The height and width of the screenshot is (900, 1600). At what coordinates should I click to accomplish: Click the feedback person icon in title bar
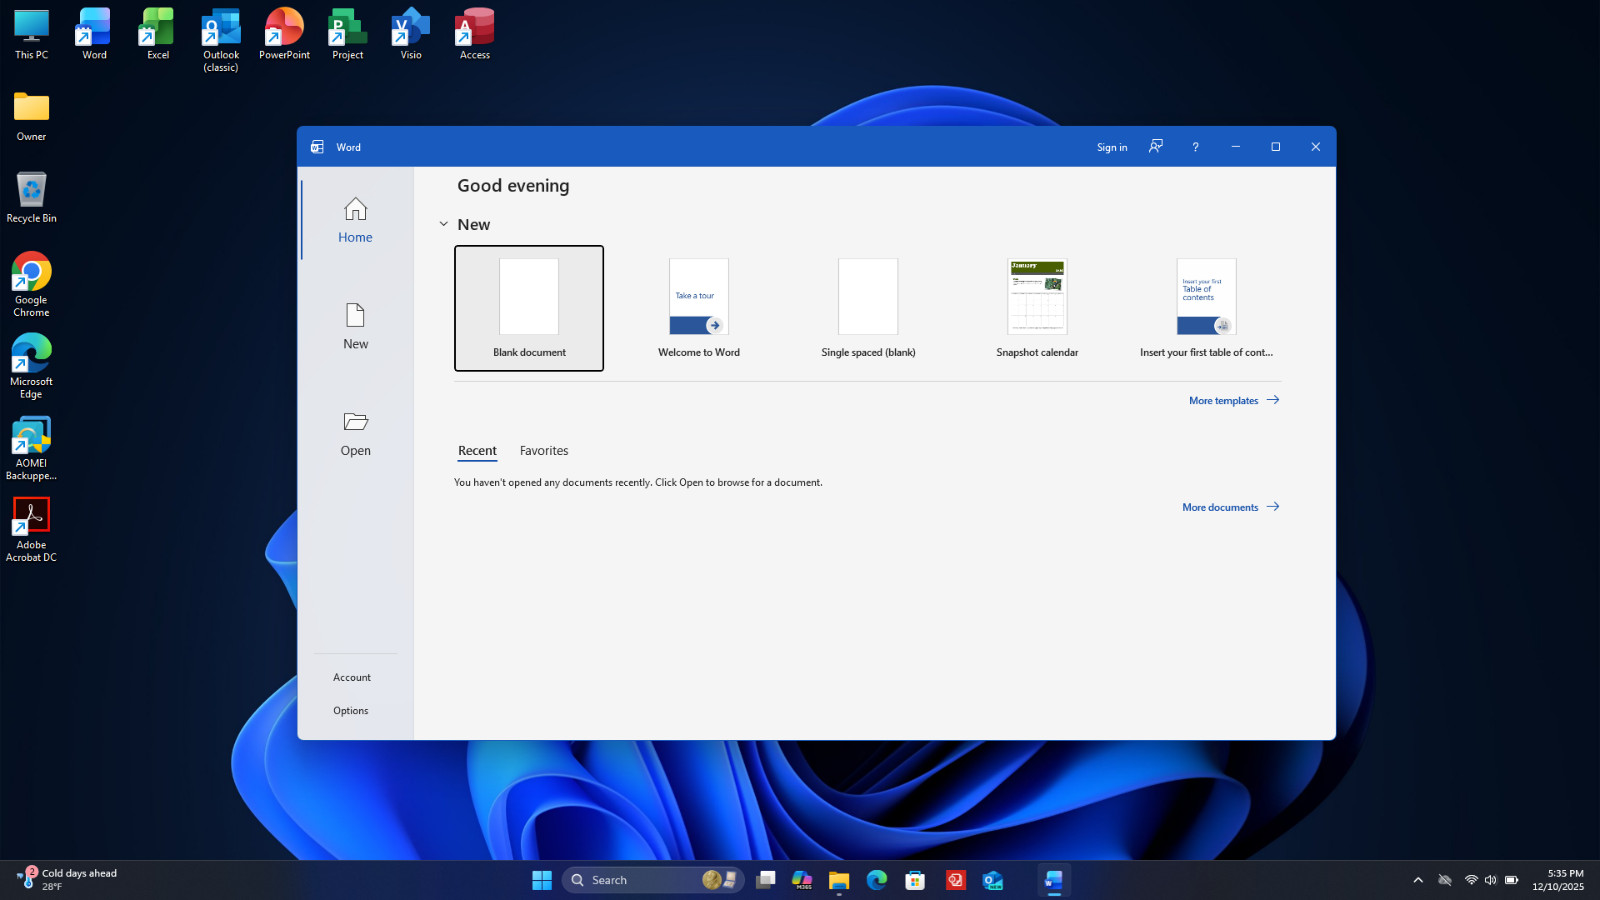(x=1156, y=146)
